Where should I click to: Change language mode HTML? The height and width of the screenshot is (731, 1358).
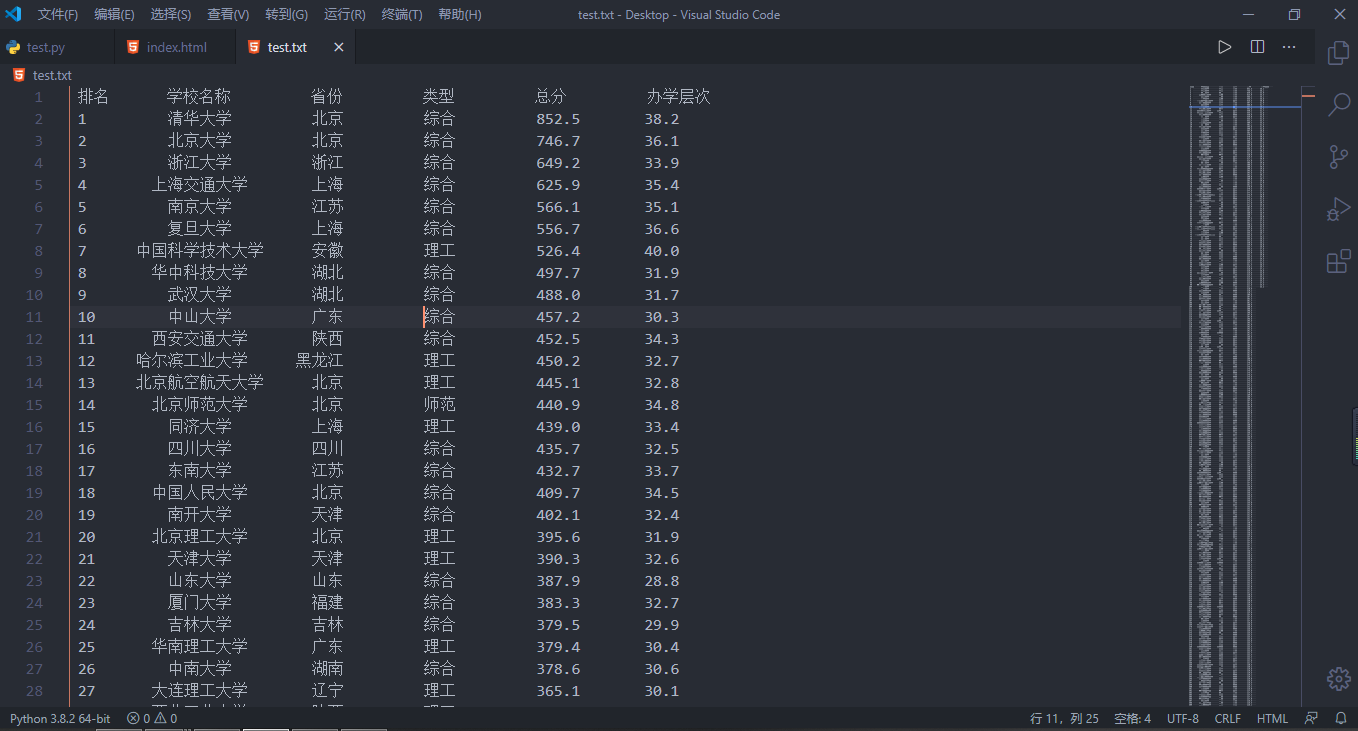click(x=1272, y=718)
